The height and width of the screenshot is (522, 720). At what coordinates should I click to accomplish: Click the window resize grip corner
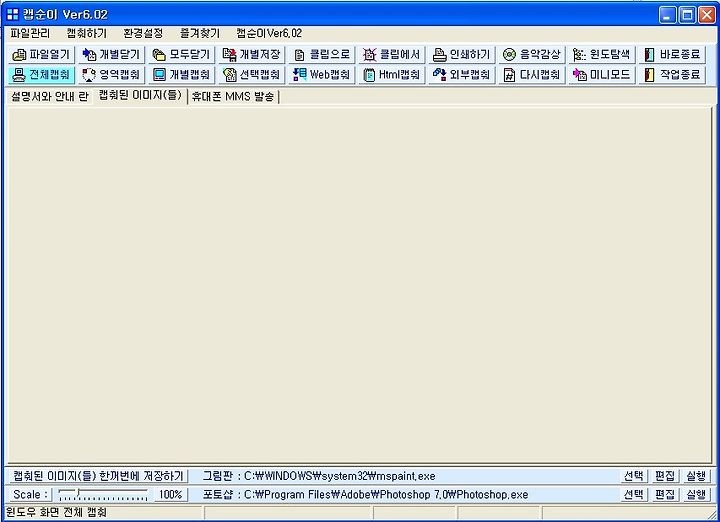click(x=713, y=515)
